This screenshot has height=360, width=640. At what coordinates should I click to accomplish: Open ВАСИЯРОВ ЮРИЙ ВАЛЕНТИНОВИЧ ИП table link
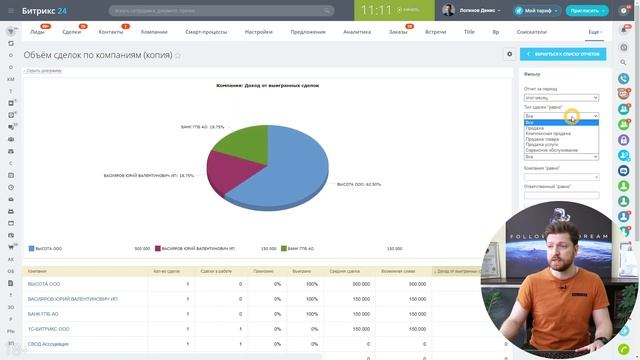(x=73, y=299)
